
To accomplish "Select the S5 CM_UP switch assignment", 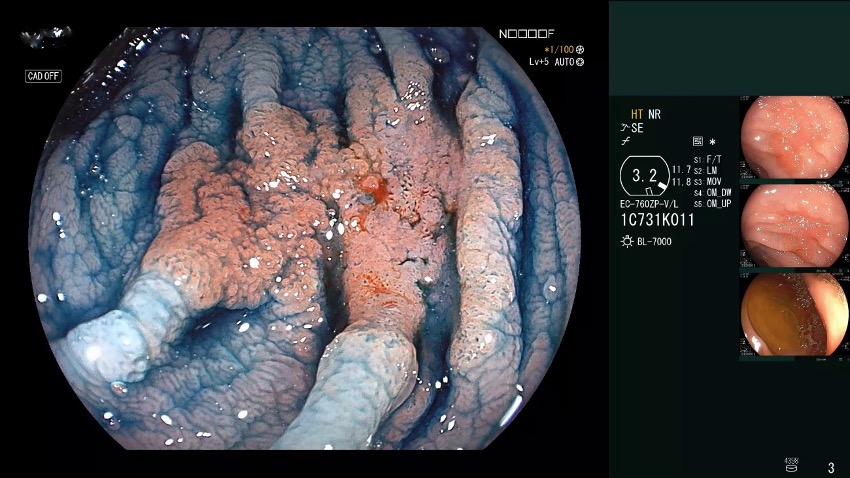I will [712, 204].
